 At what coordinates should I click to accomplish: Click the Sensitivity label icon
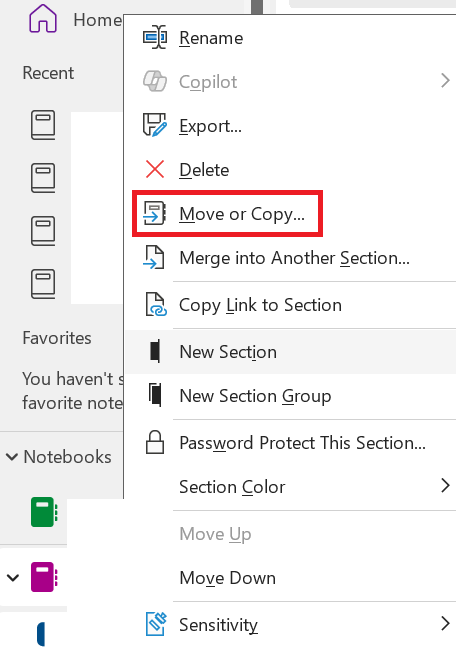coord(156,624)
